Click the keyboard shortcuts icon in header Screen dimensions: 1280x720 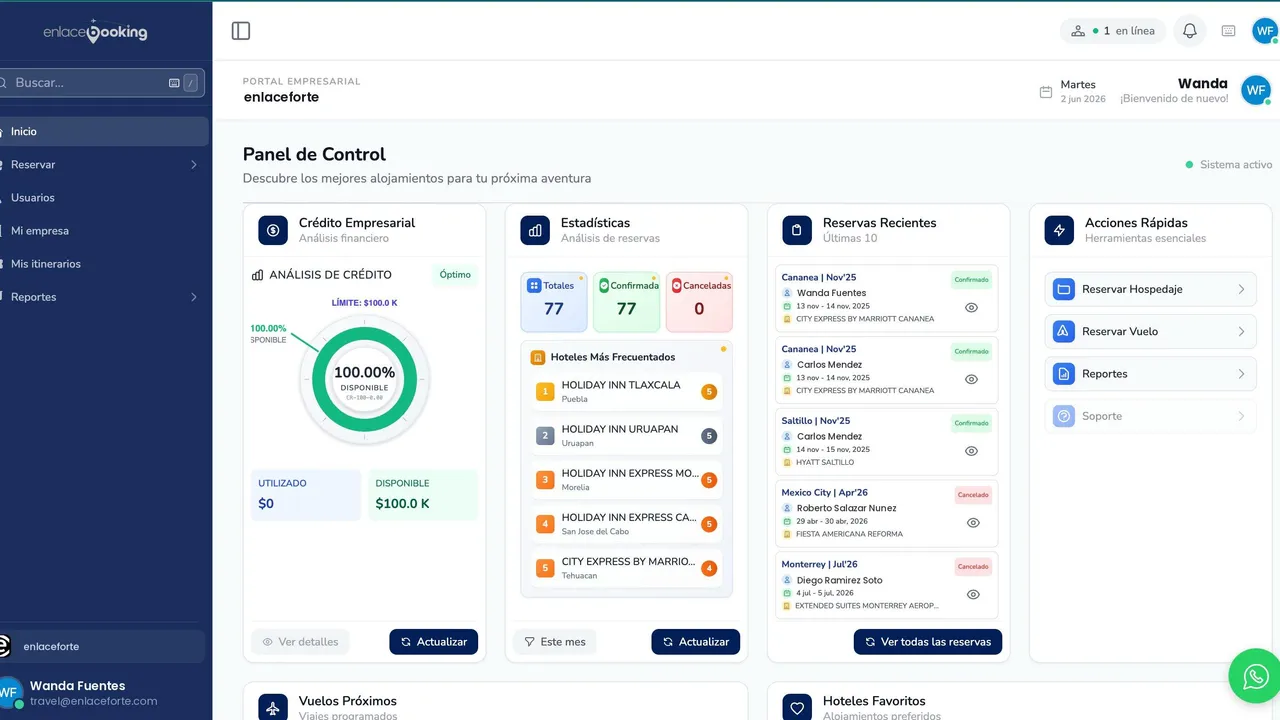(x=1229, y=31)
